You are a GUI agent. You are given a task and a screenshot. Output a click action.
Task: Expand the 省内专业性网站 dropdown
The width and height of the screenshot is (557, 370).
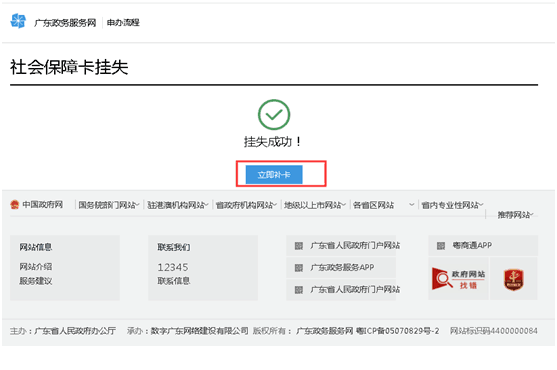[x=452, y=205]
